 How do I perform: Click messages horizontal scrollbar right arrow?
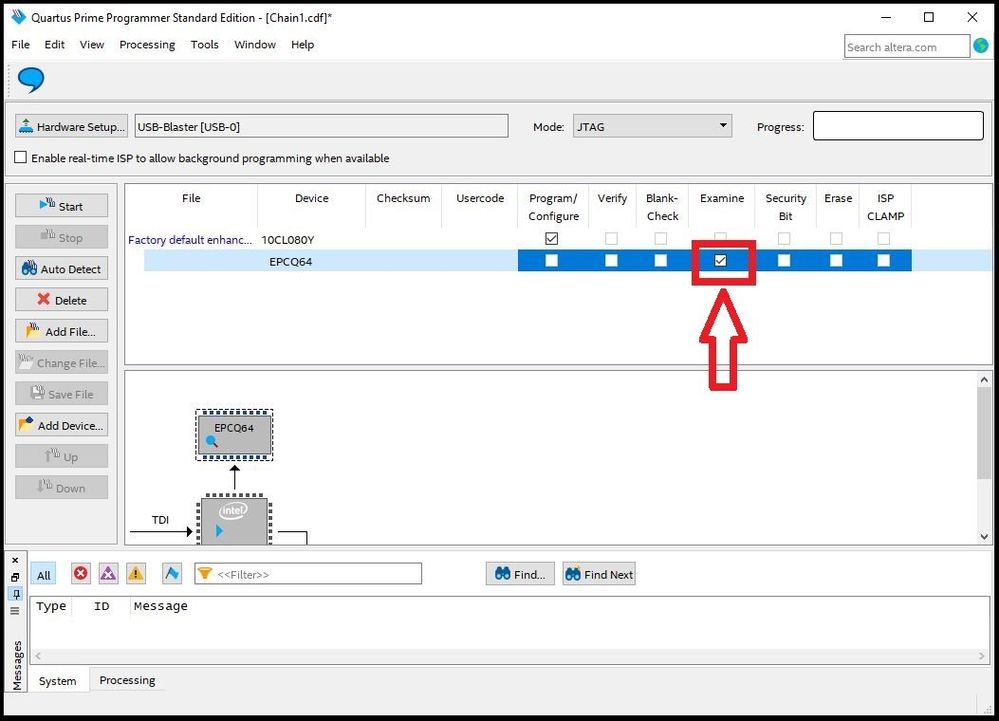click(x=982, y=655)
